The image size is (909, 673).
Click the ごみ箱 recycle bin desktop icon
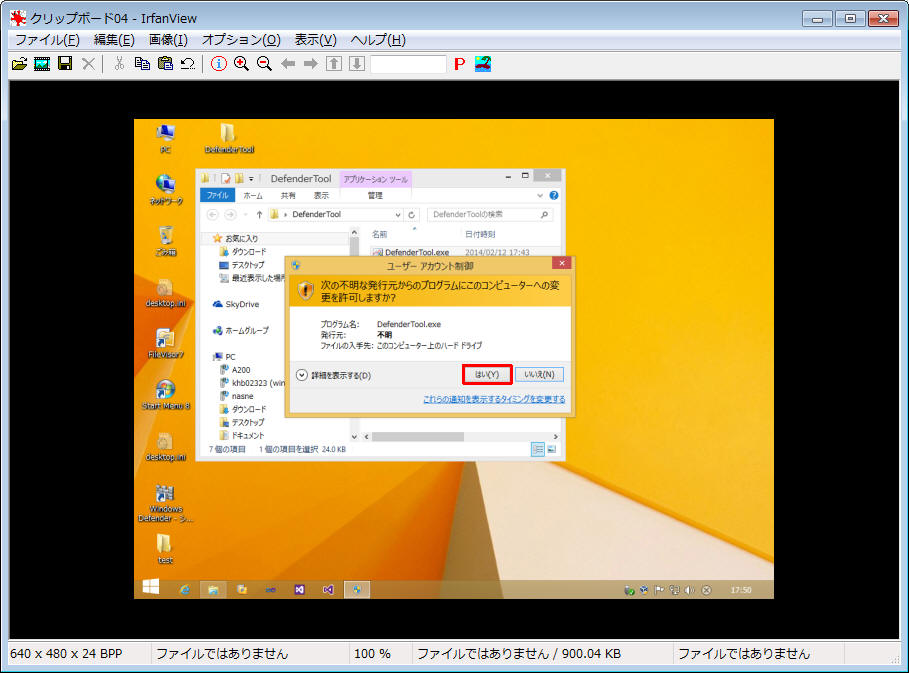point(166,241)
